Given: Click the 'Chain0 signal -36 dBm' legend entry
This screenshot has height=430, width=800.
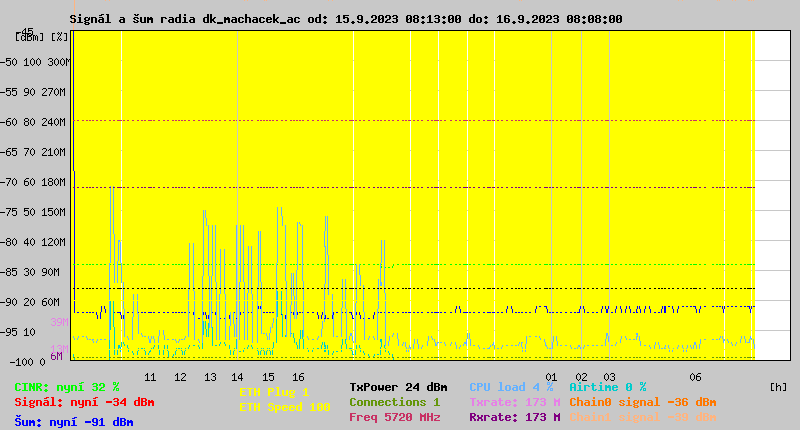Looking at the screenshot, I should (x=643, y=402).
